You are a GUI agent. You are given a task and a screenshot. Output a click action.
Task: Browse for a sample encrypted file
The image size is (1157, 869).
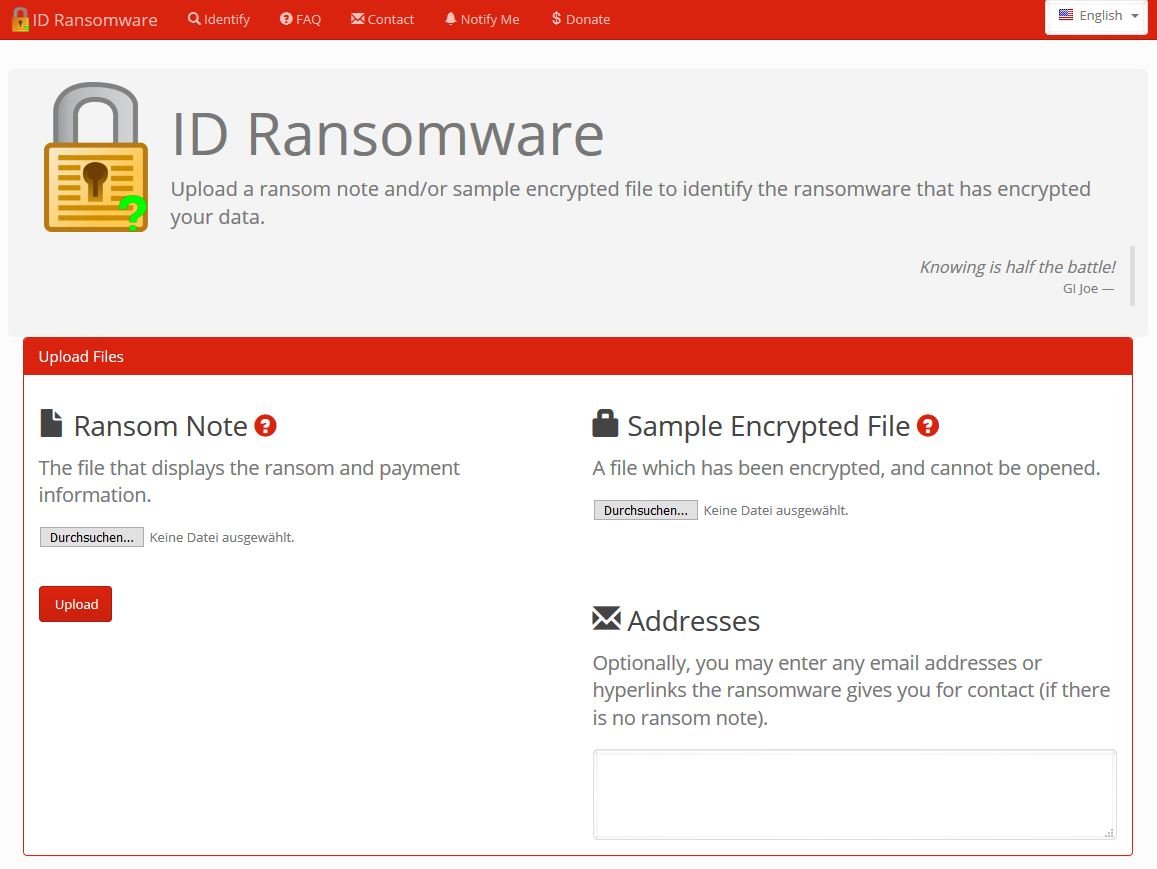pos(646,510)
